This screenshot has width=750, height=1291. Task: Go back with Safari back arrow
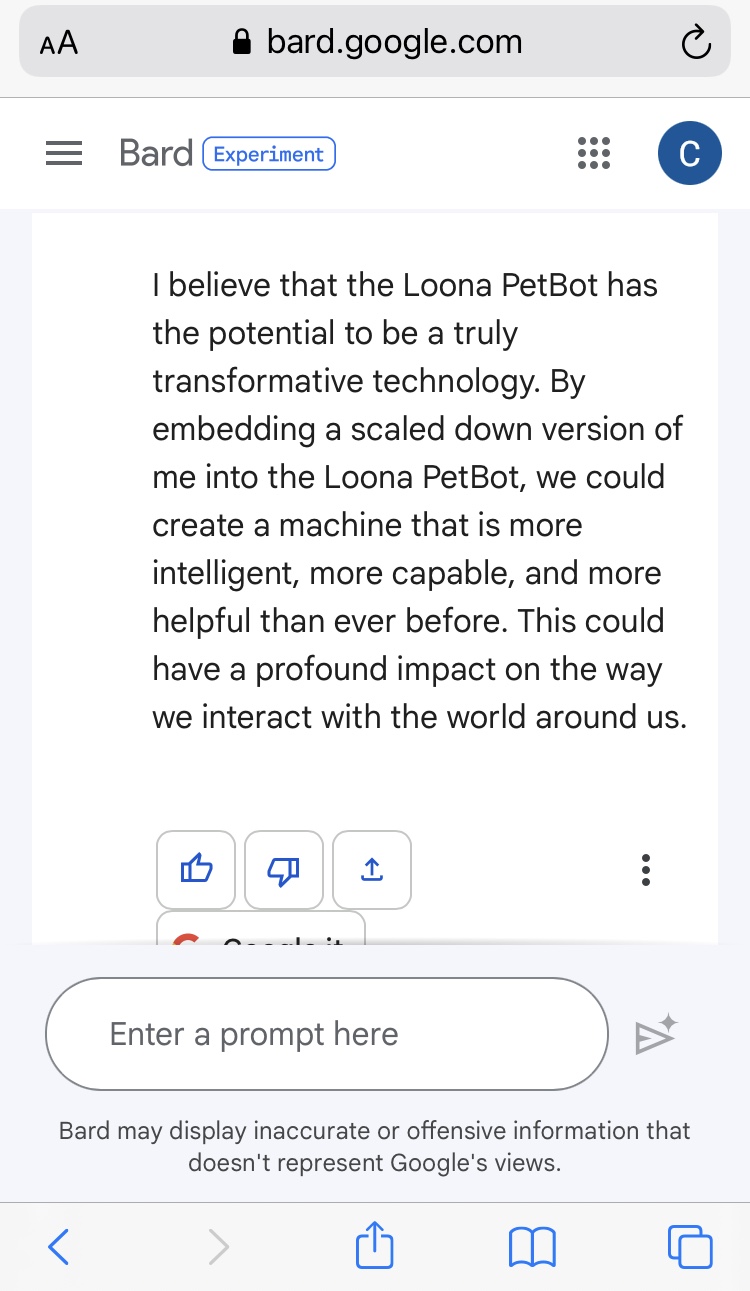(x=59, y=1246)
